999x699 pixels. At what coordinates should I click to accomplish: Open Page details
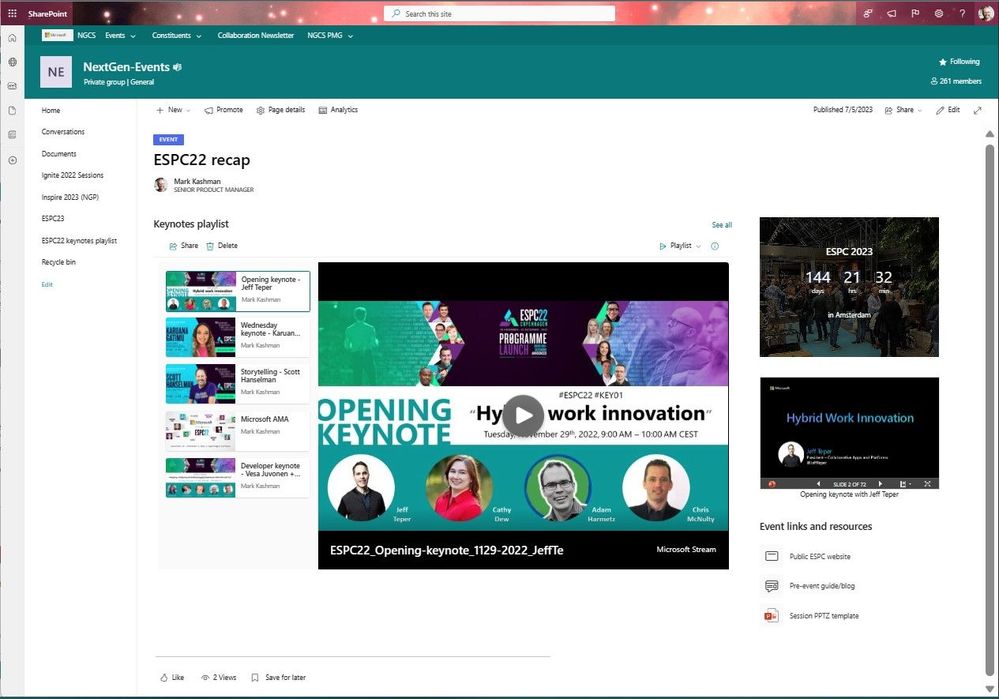click(280, 110)
